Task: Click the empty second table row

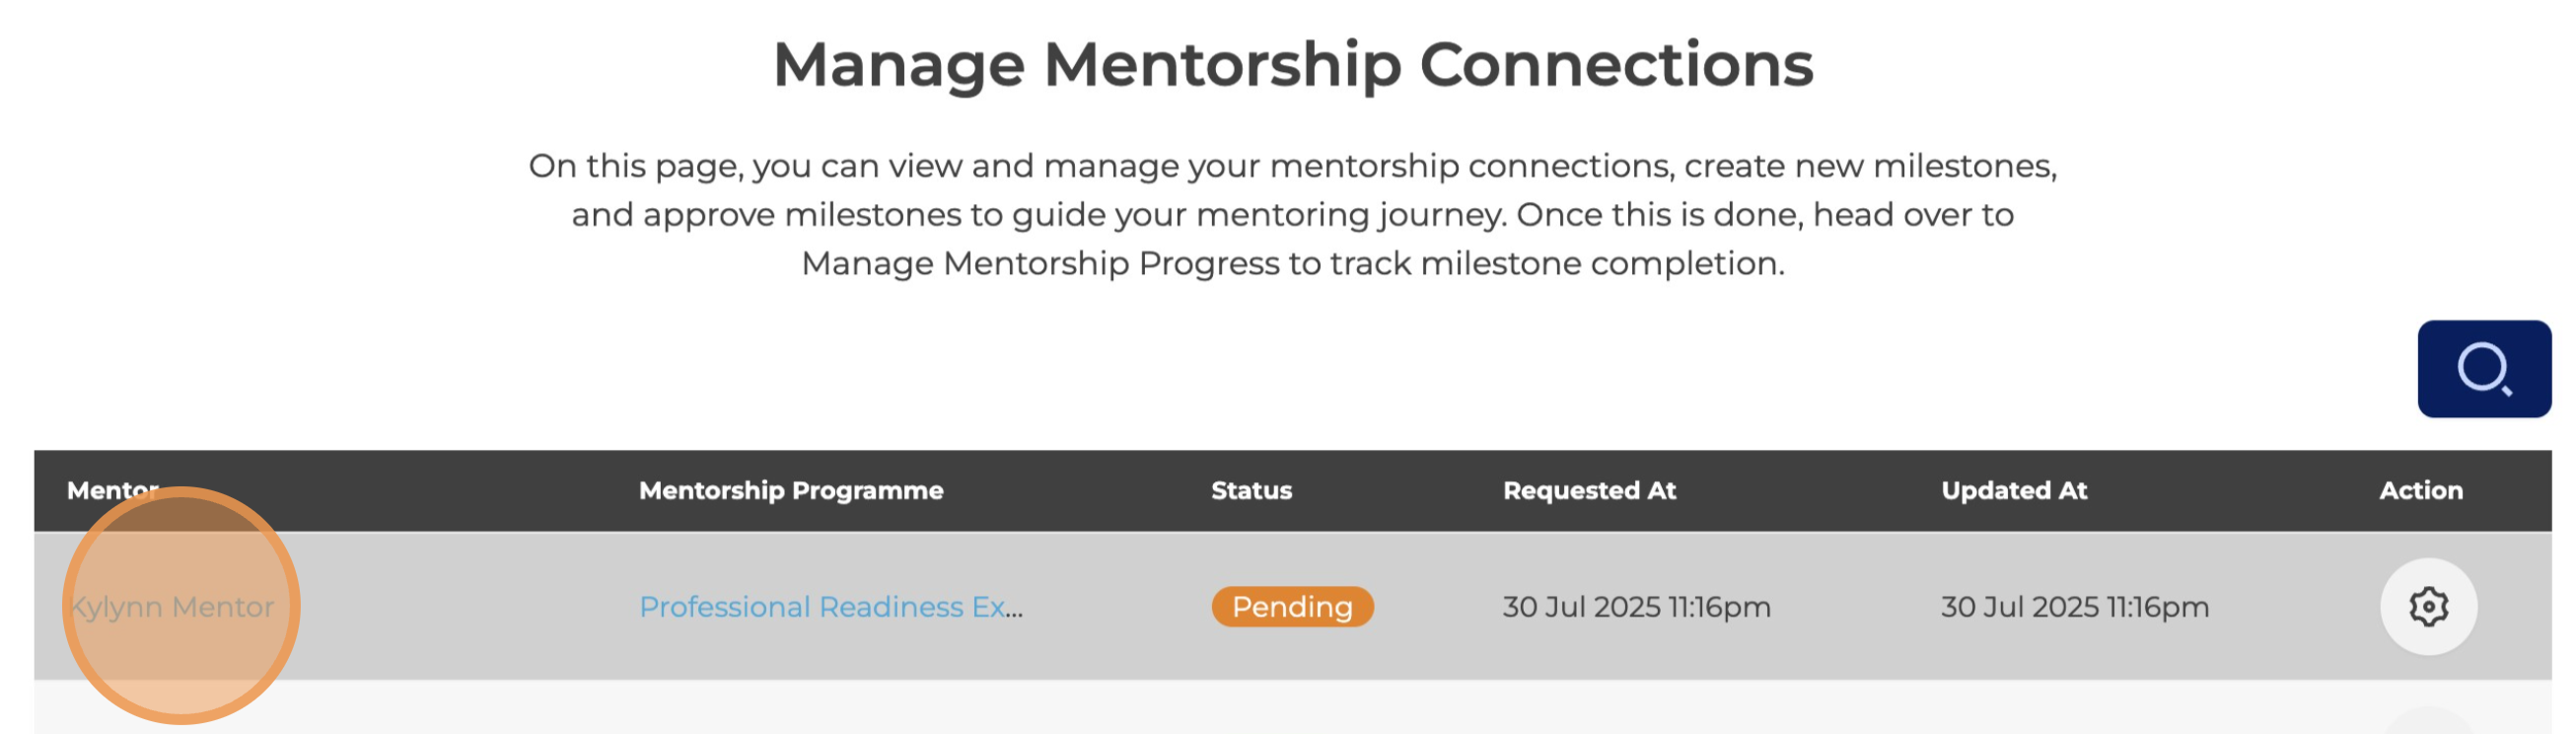Action: point(1200,710)
